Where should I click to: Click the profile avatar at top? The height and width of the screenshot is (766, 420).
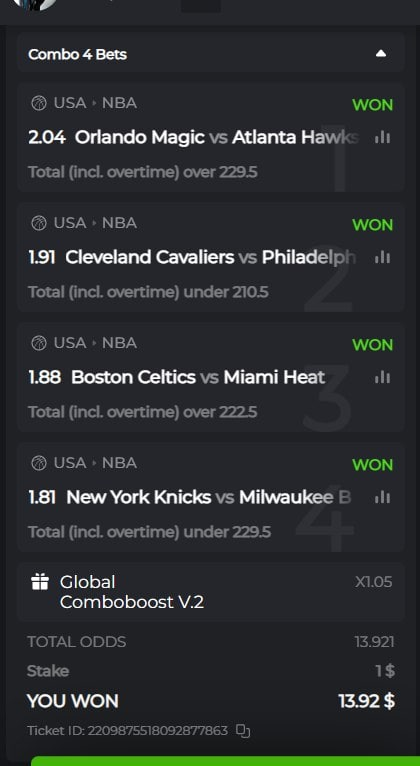[34, 5]
